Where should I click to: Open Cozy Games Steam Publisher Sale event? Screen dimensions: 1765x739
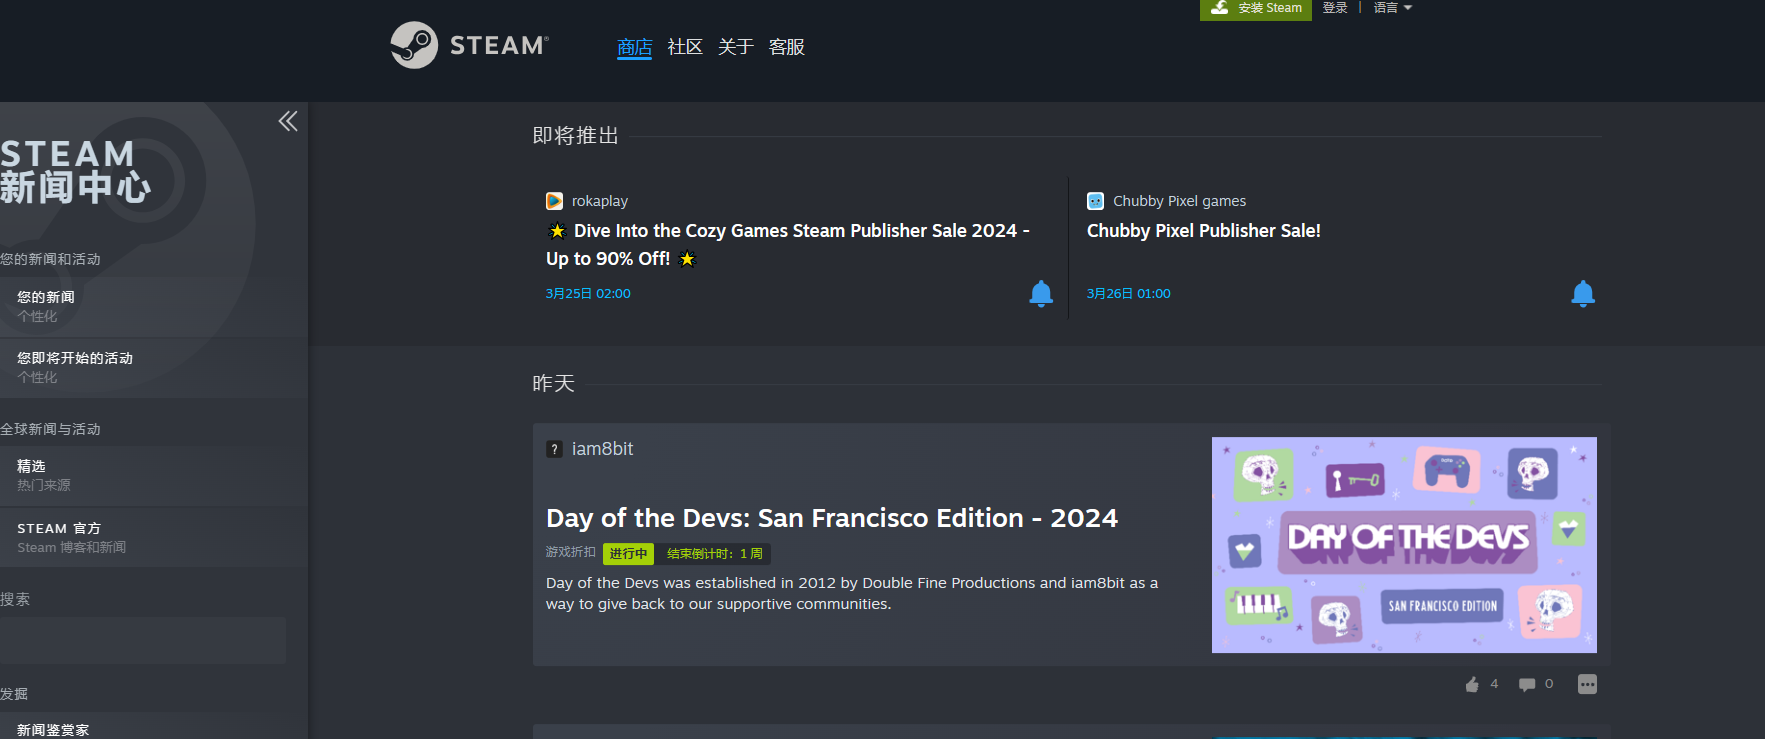[788, 244]
